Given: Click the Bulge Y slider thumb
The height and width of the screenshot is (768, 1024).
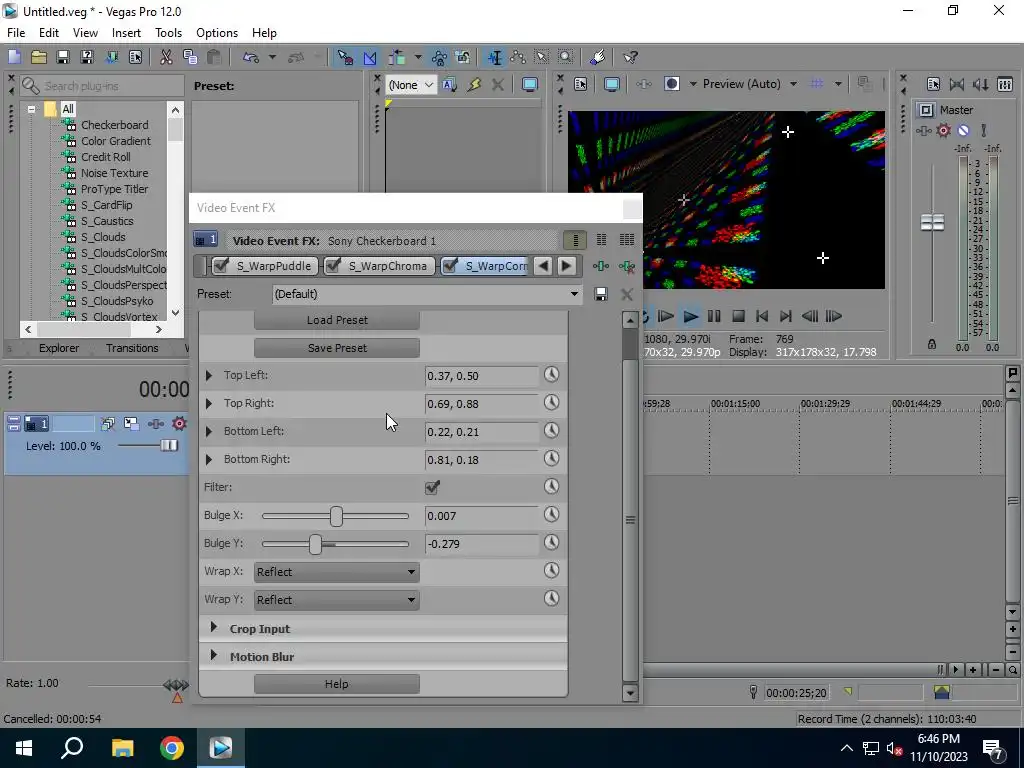Looking at the screenshot, I should (x=315, y=544).
